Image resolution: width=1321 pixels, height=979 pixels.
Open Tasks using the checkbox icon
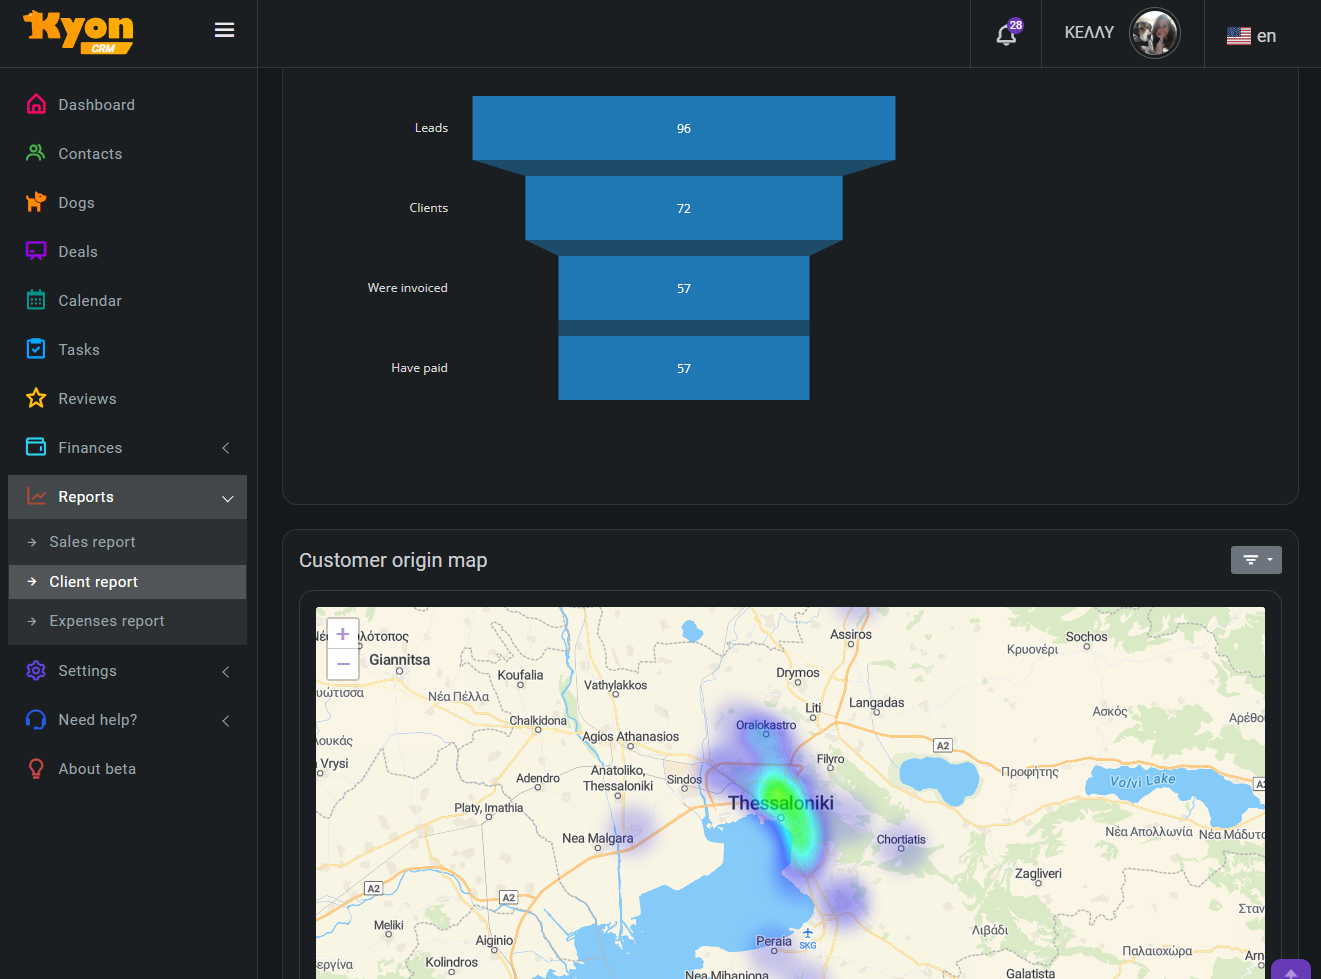[36, 349]
